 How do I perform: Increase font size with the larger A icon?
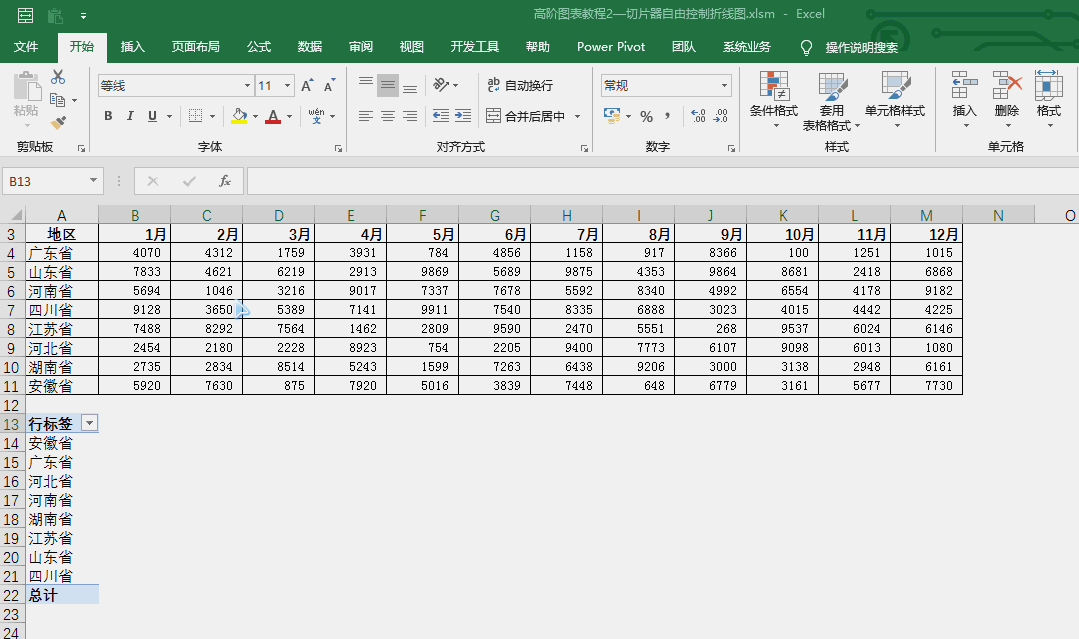307,85
